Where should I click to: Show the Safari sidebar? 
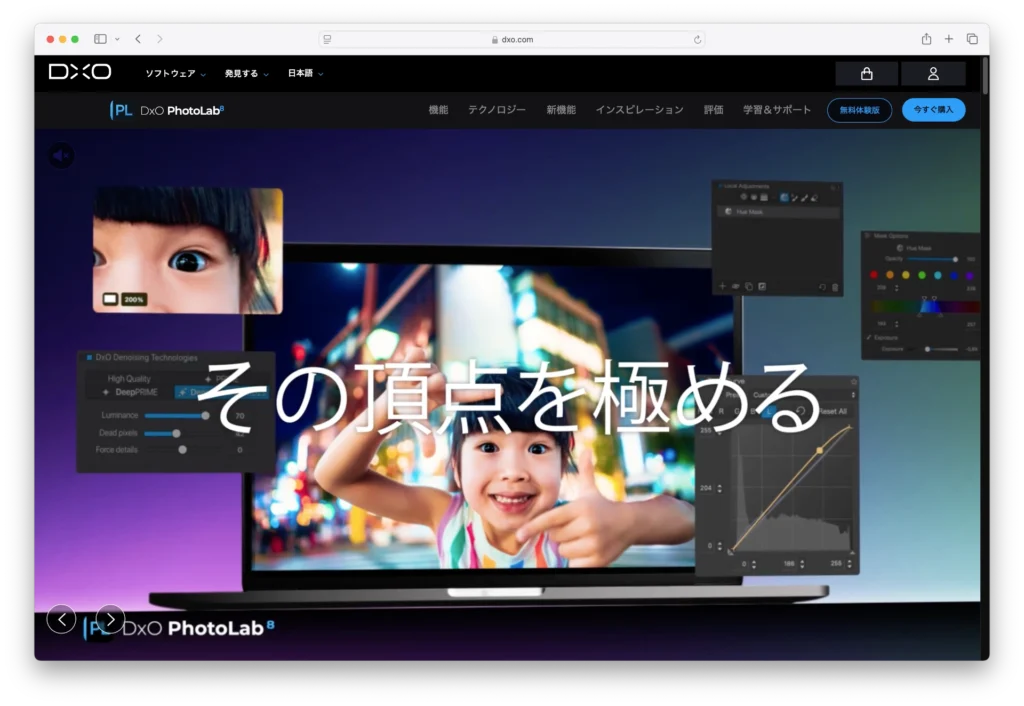tap(100, 39)
